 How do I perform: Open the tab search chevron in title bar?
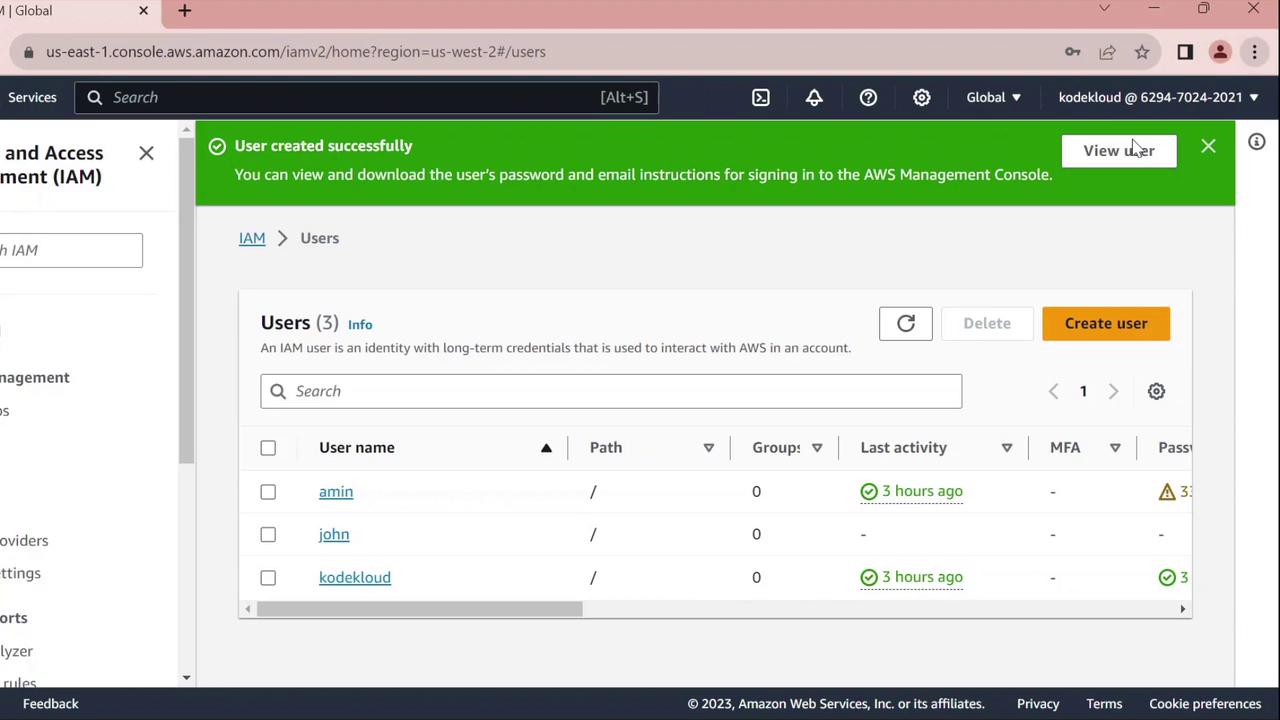(x=1104, y=9)
